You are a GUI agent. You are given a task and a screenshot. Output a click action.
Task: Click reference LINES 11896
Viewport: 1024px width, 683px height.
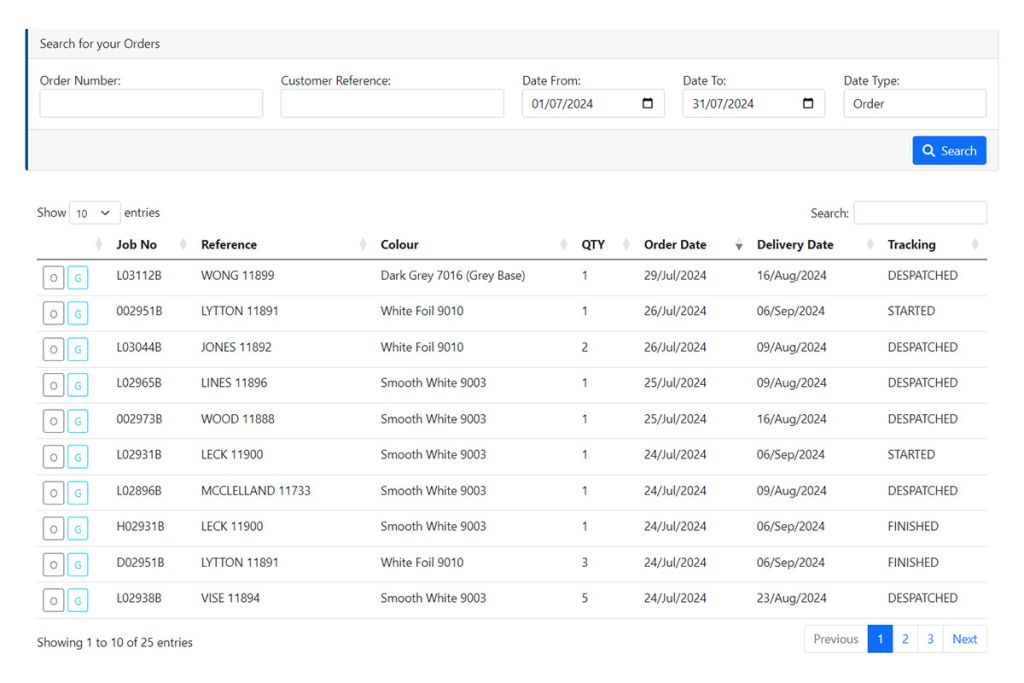(x=234, y=383)
